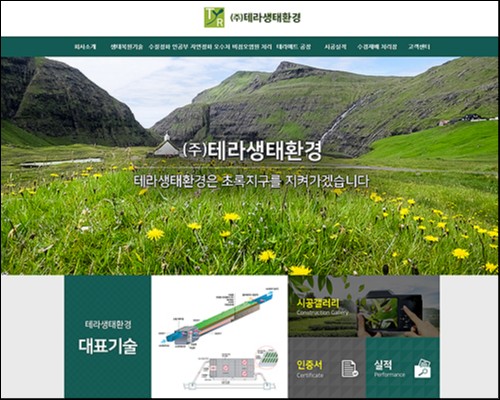Viewport: 500px width, 400px height.
Task: Click the TR logo icon in header
Action: 214,17
